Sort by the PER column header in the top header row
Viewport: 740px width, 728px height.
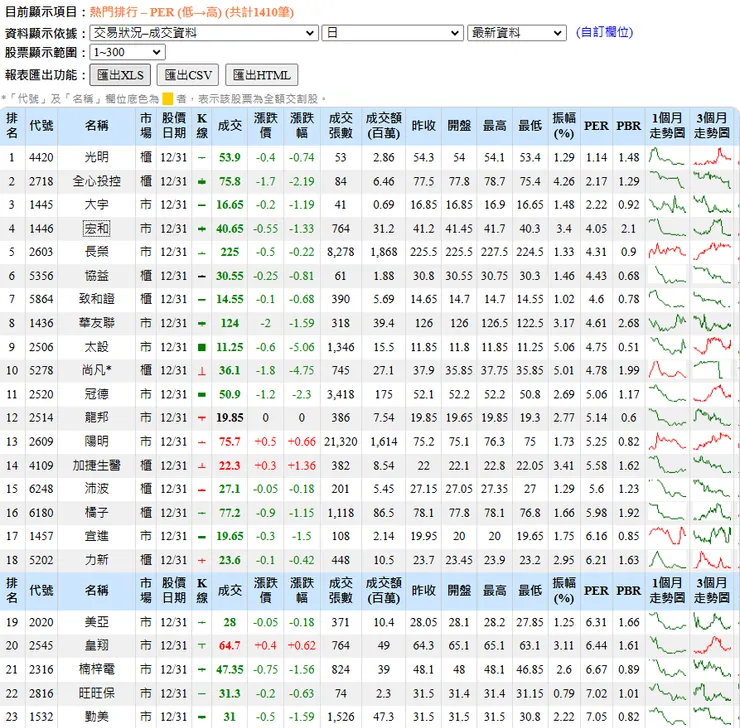coord(596,126)
